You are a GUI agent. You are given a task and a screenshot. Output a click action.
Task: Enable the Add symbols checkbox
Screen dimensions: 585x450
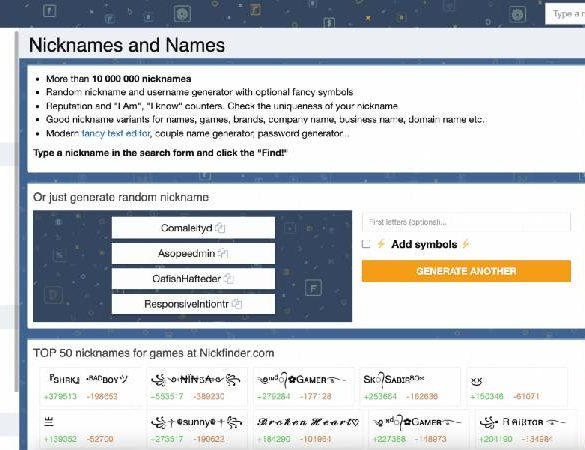(x=366, y=244)
